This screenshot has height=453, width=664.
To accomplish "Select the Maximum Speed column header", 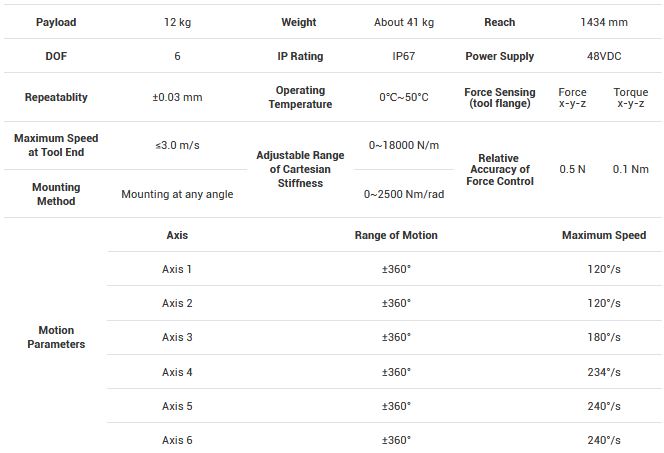I will 604,236.
